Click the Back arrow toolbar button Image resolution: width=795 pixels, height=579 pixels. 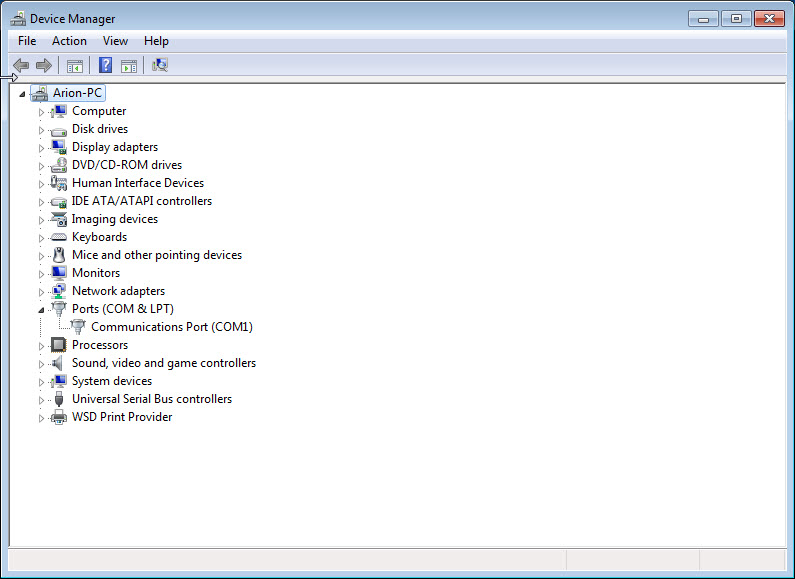click(x=20, y=66)
